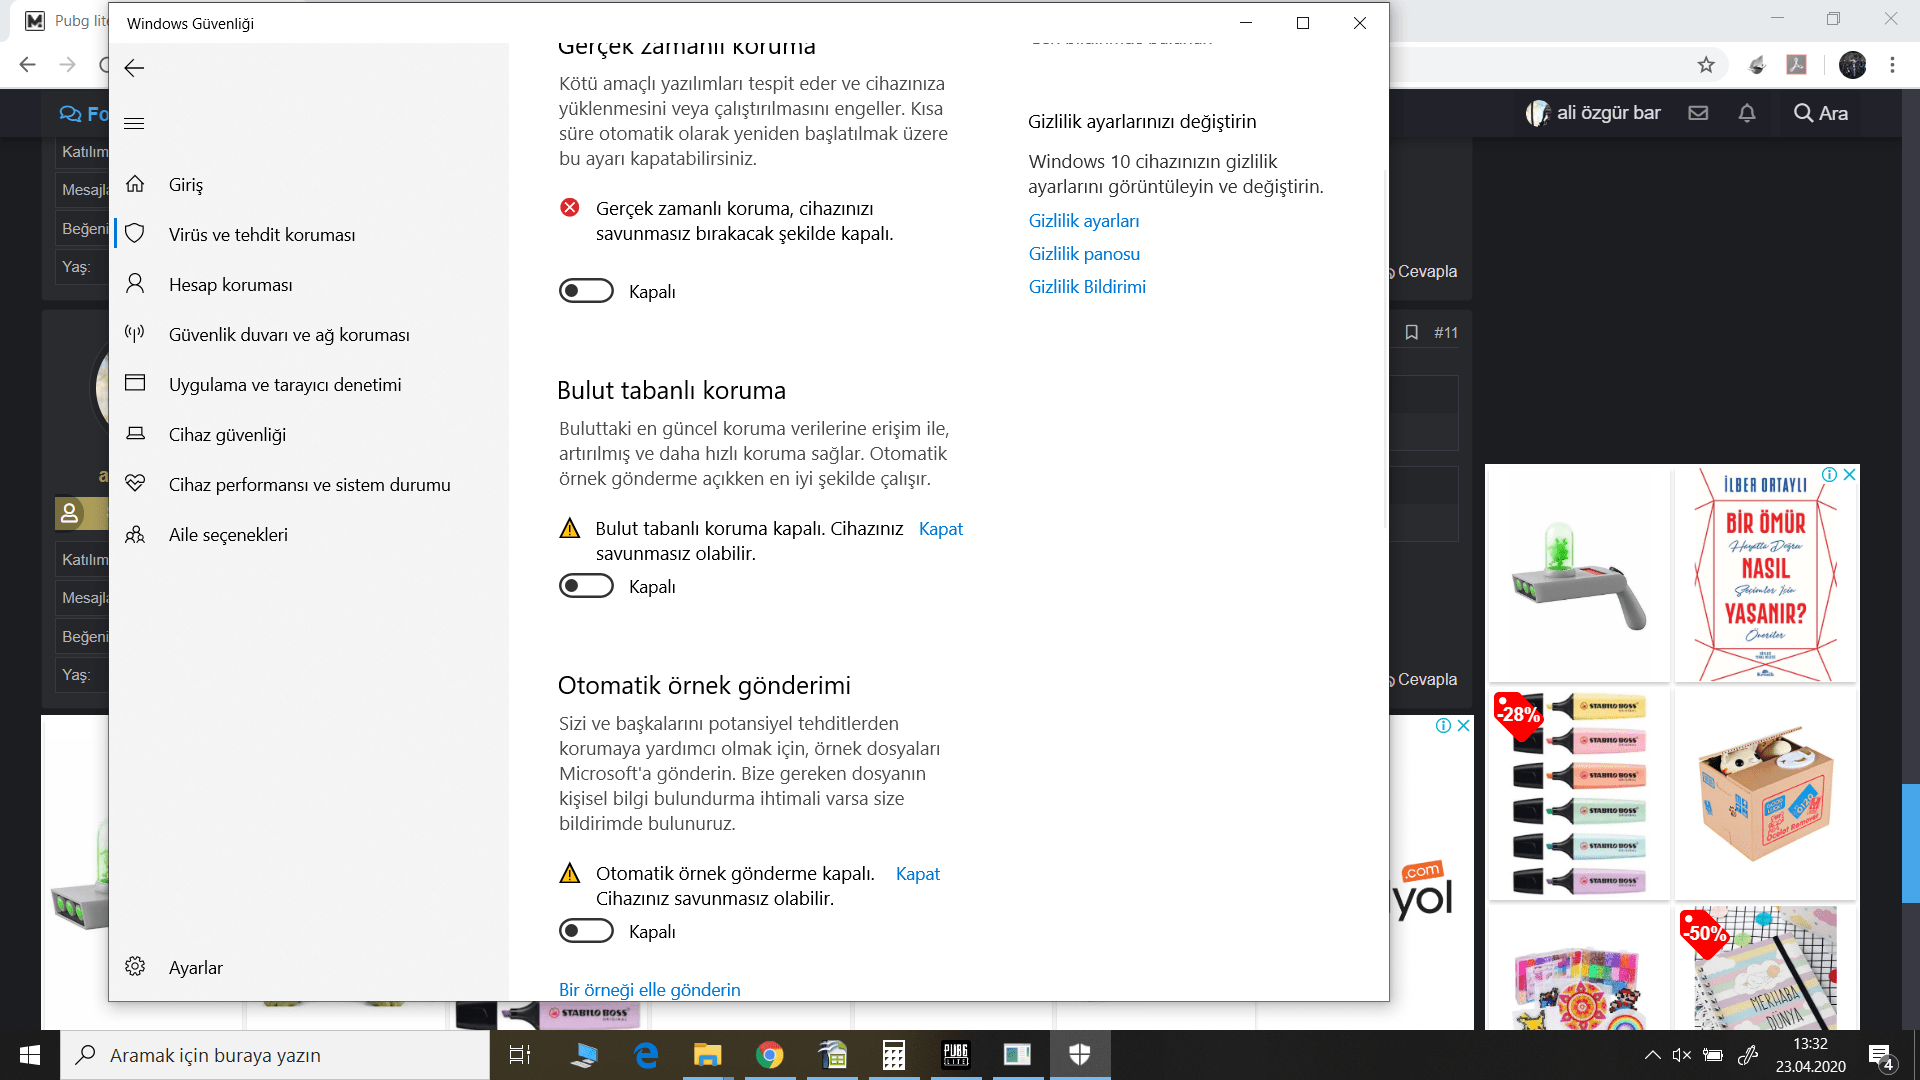The height and width of the screenshot is (1080, 1920).
Task: Turn on Gerçek zamanlı koruma toggle
Action: point(586,291)
